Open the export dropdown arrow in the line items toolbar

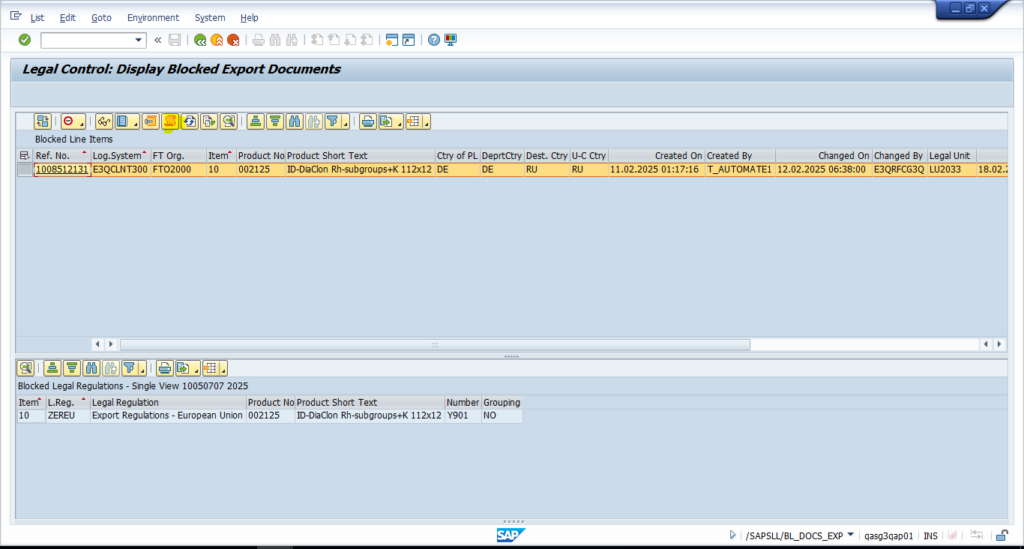399,123
